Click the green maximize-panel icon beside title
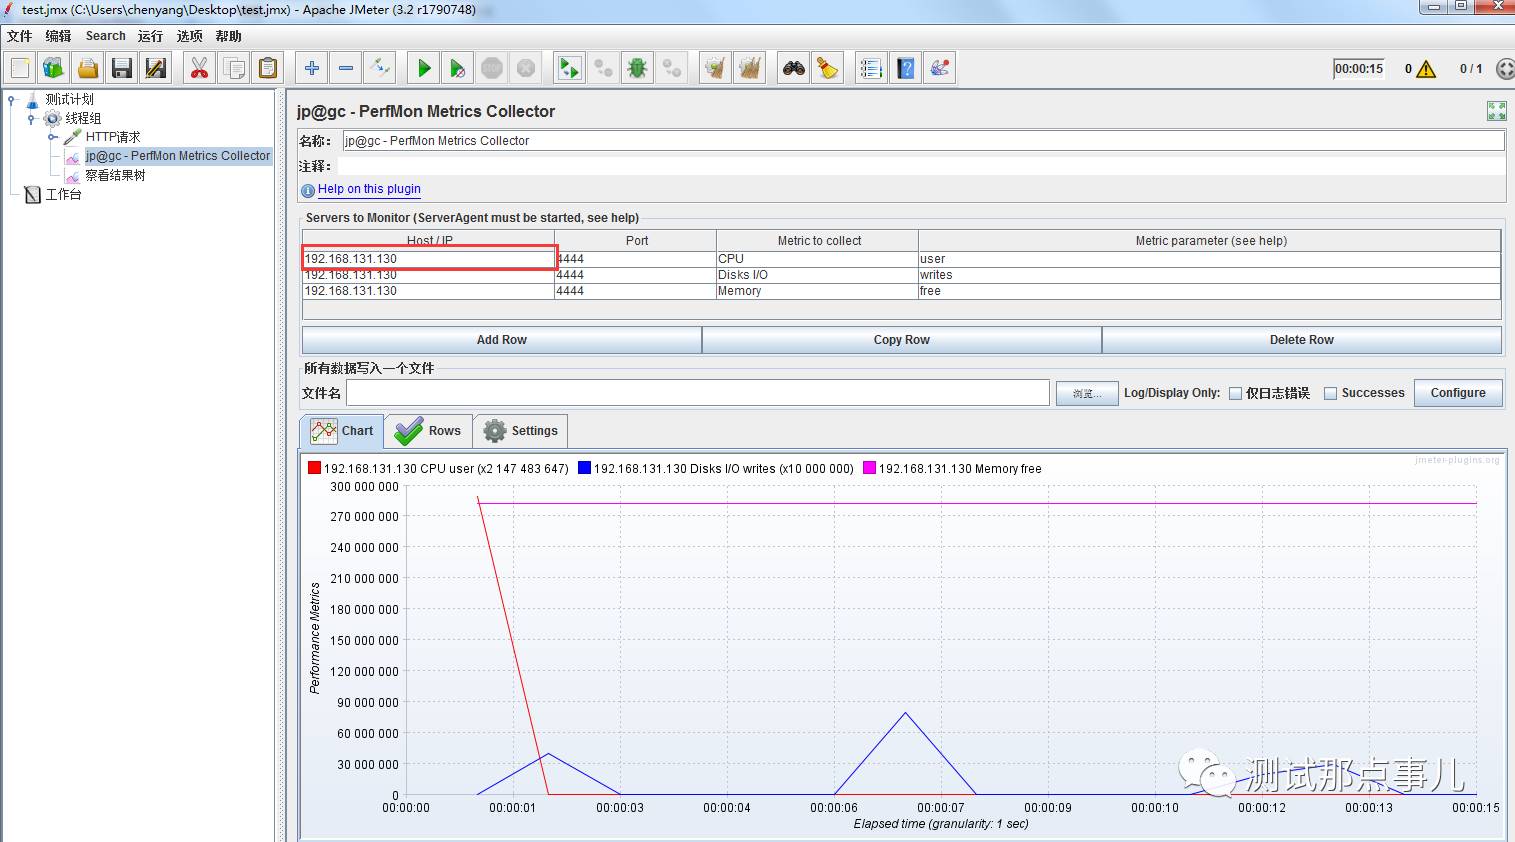1515x842 pixels. click(1496, 111)
